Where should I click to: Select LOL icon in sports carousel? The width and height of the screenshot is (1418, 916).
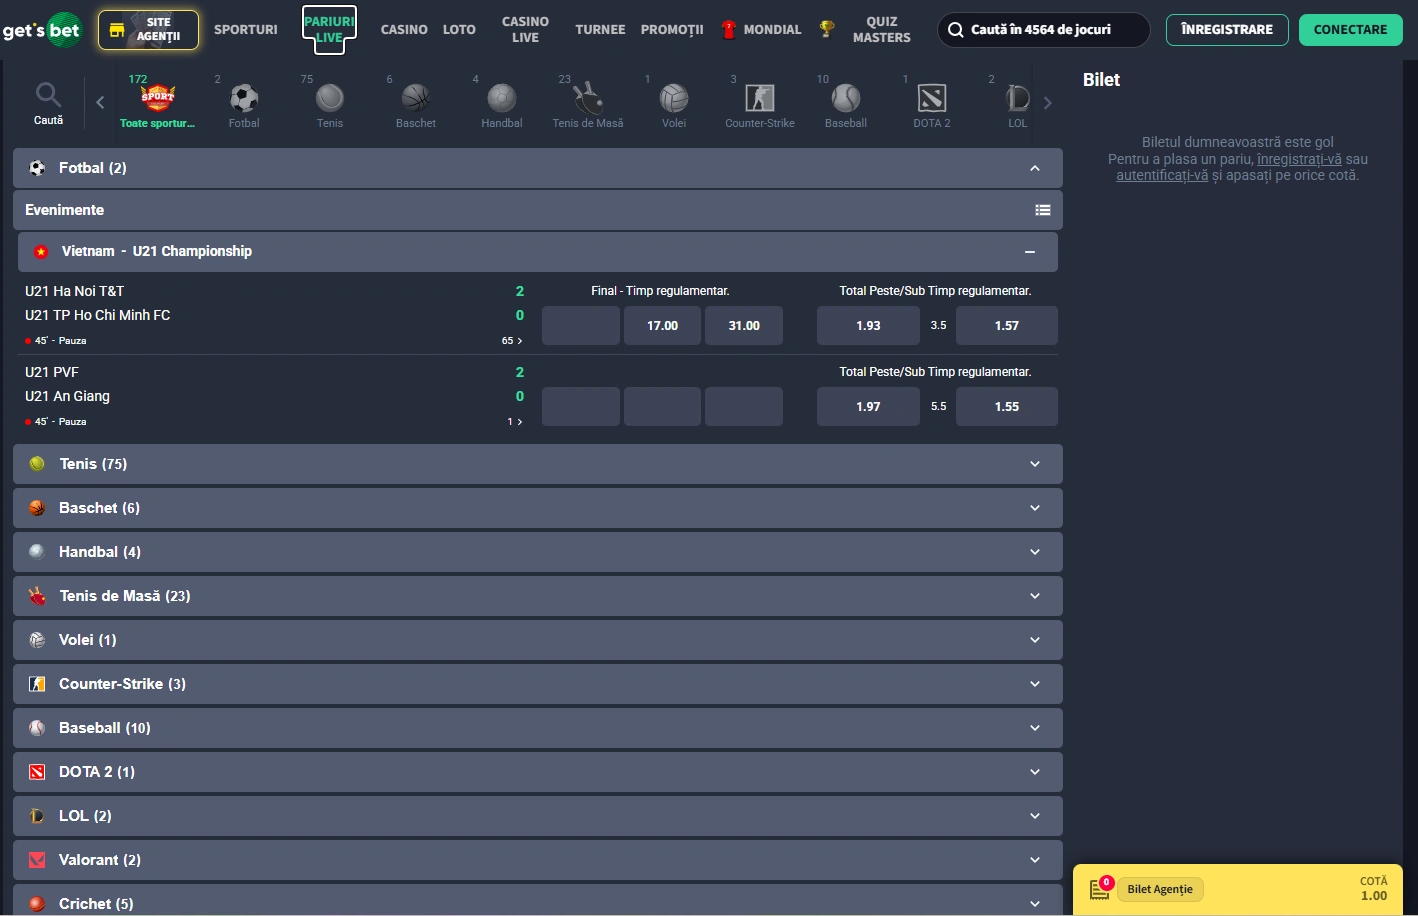click(x=1017, y=98)
